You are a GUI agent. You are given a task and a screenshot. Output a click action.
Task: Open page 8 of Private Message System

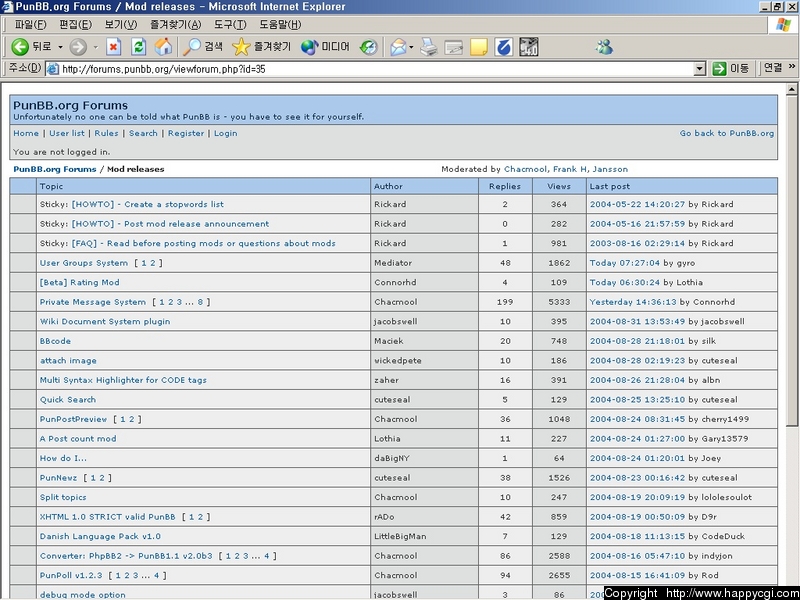[201, 302]
